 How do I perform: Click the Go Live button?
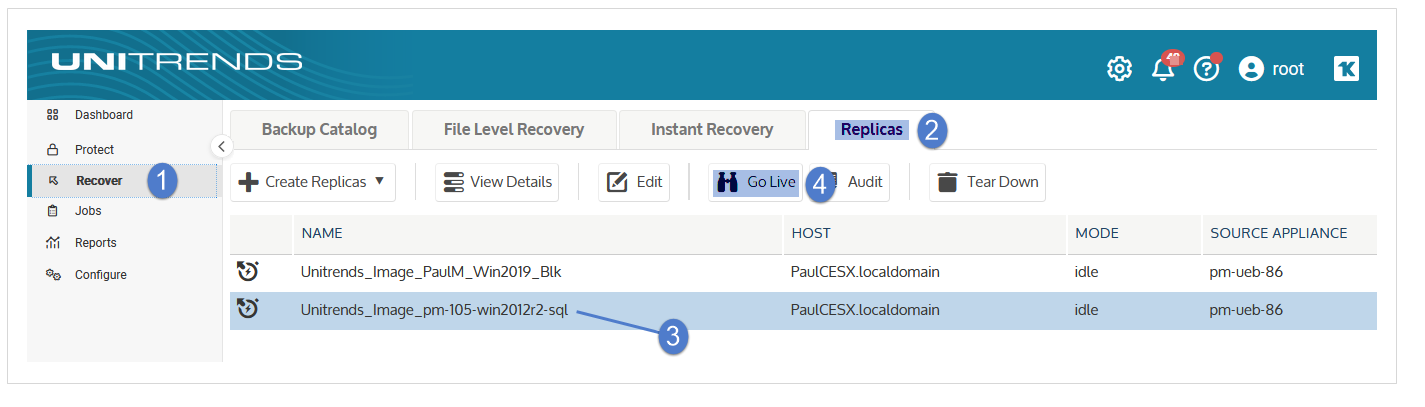756,182
